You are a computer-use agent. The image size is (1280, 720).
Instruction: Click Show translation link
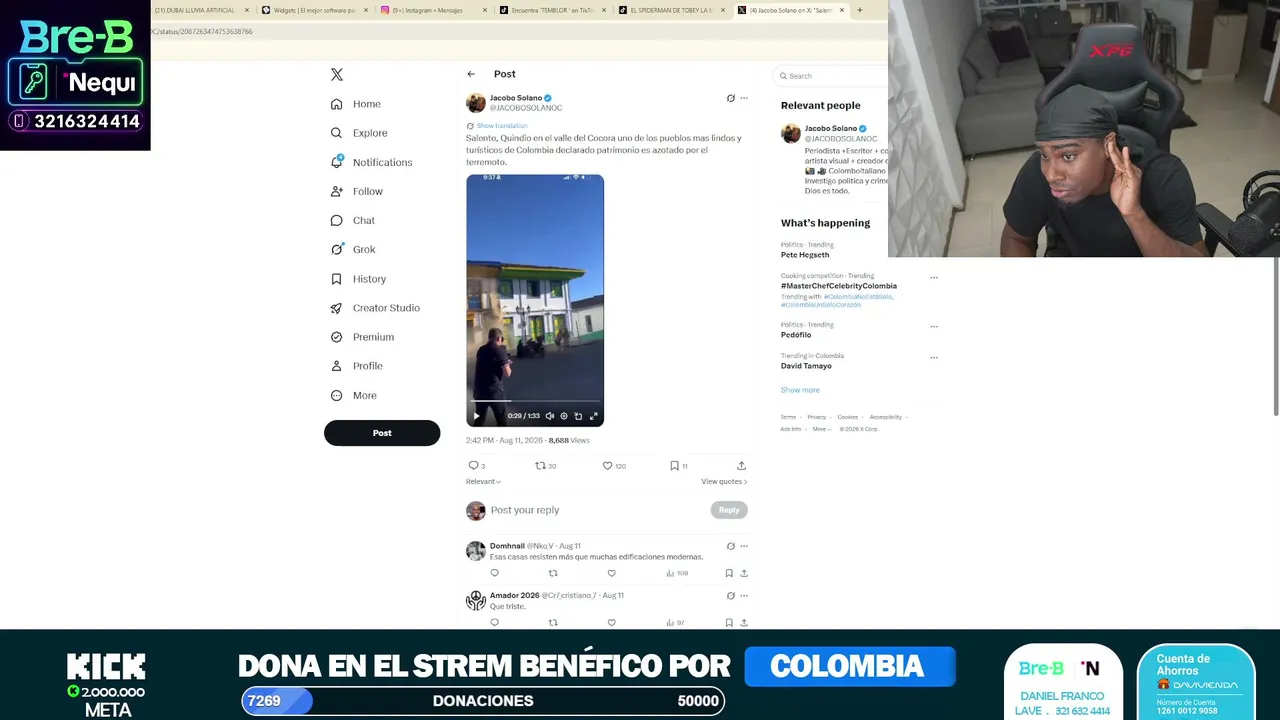[x=501, y=126]
